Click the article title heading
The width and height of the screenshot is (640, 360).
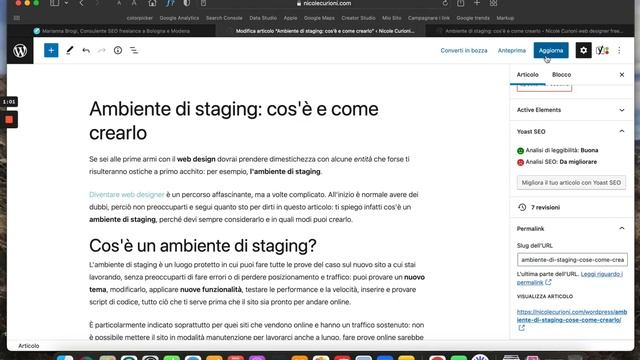tap(233, 120)
